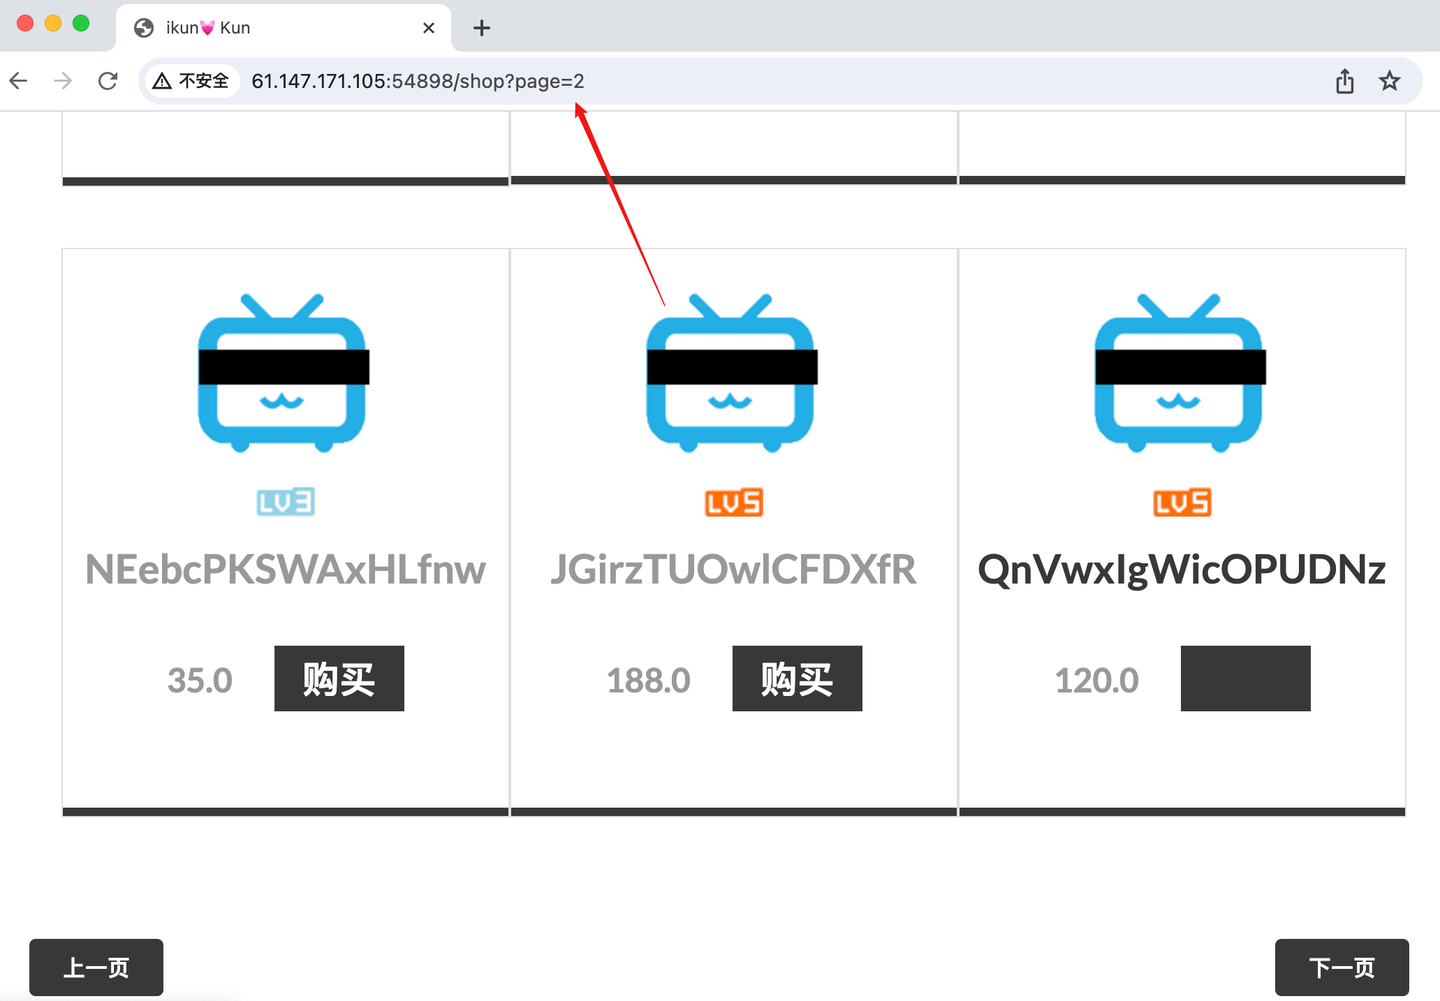1440x1001 pixels.
Task: Click the LV5 badge on JGirzTUOwlCFDXfR
Action: [734, 502]
